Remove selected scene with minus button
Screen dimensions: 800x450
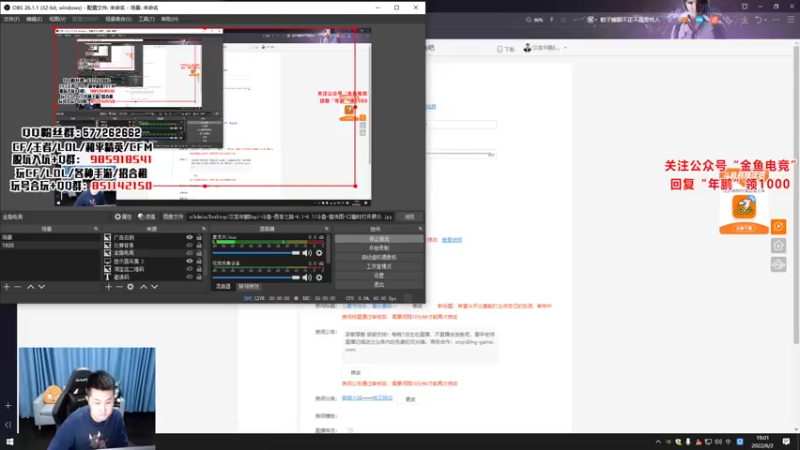coord(18,287)
